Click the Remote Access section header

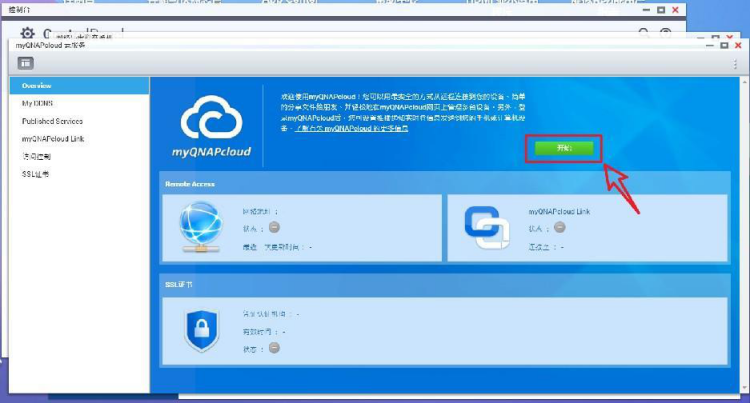coord(190,184)
